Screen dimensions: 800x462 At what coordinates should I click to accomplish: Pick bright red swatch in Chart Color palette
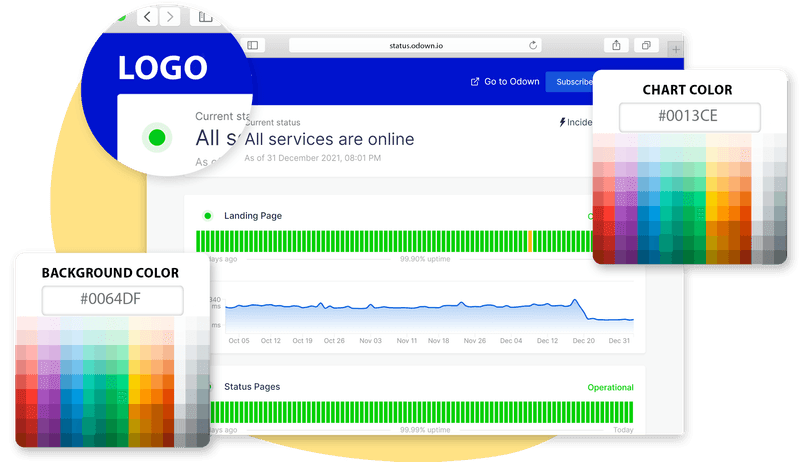tap(610, 214)
